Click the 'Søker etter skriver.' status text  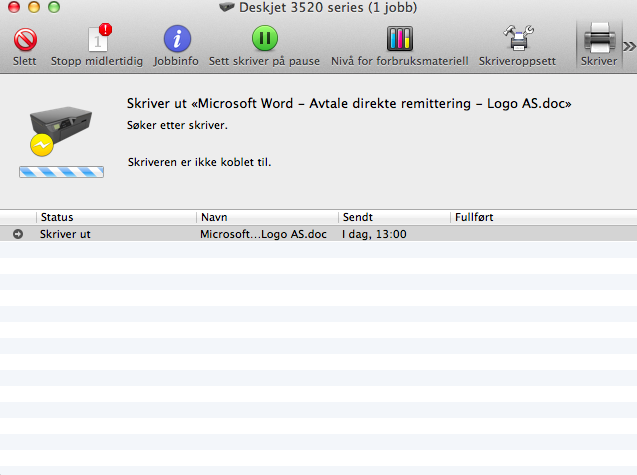click(177, 125)
